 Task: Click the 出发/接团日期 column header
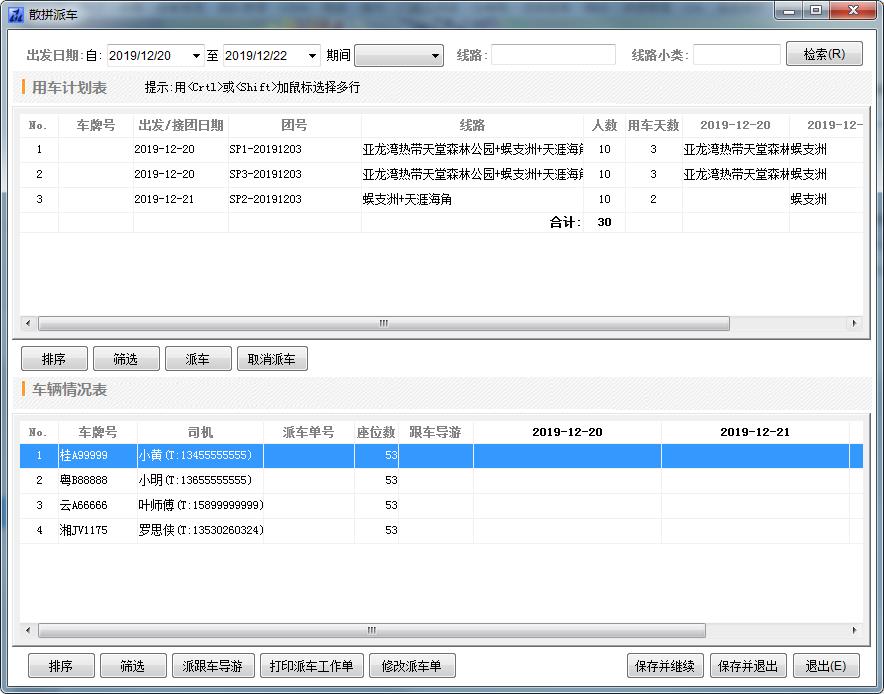[x=181, y=125]
